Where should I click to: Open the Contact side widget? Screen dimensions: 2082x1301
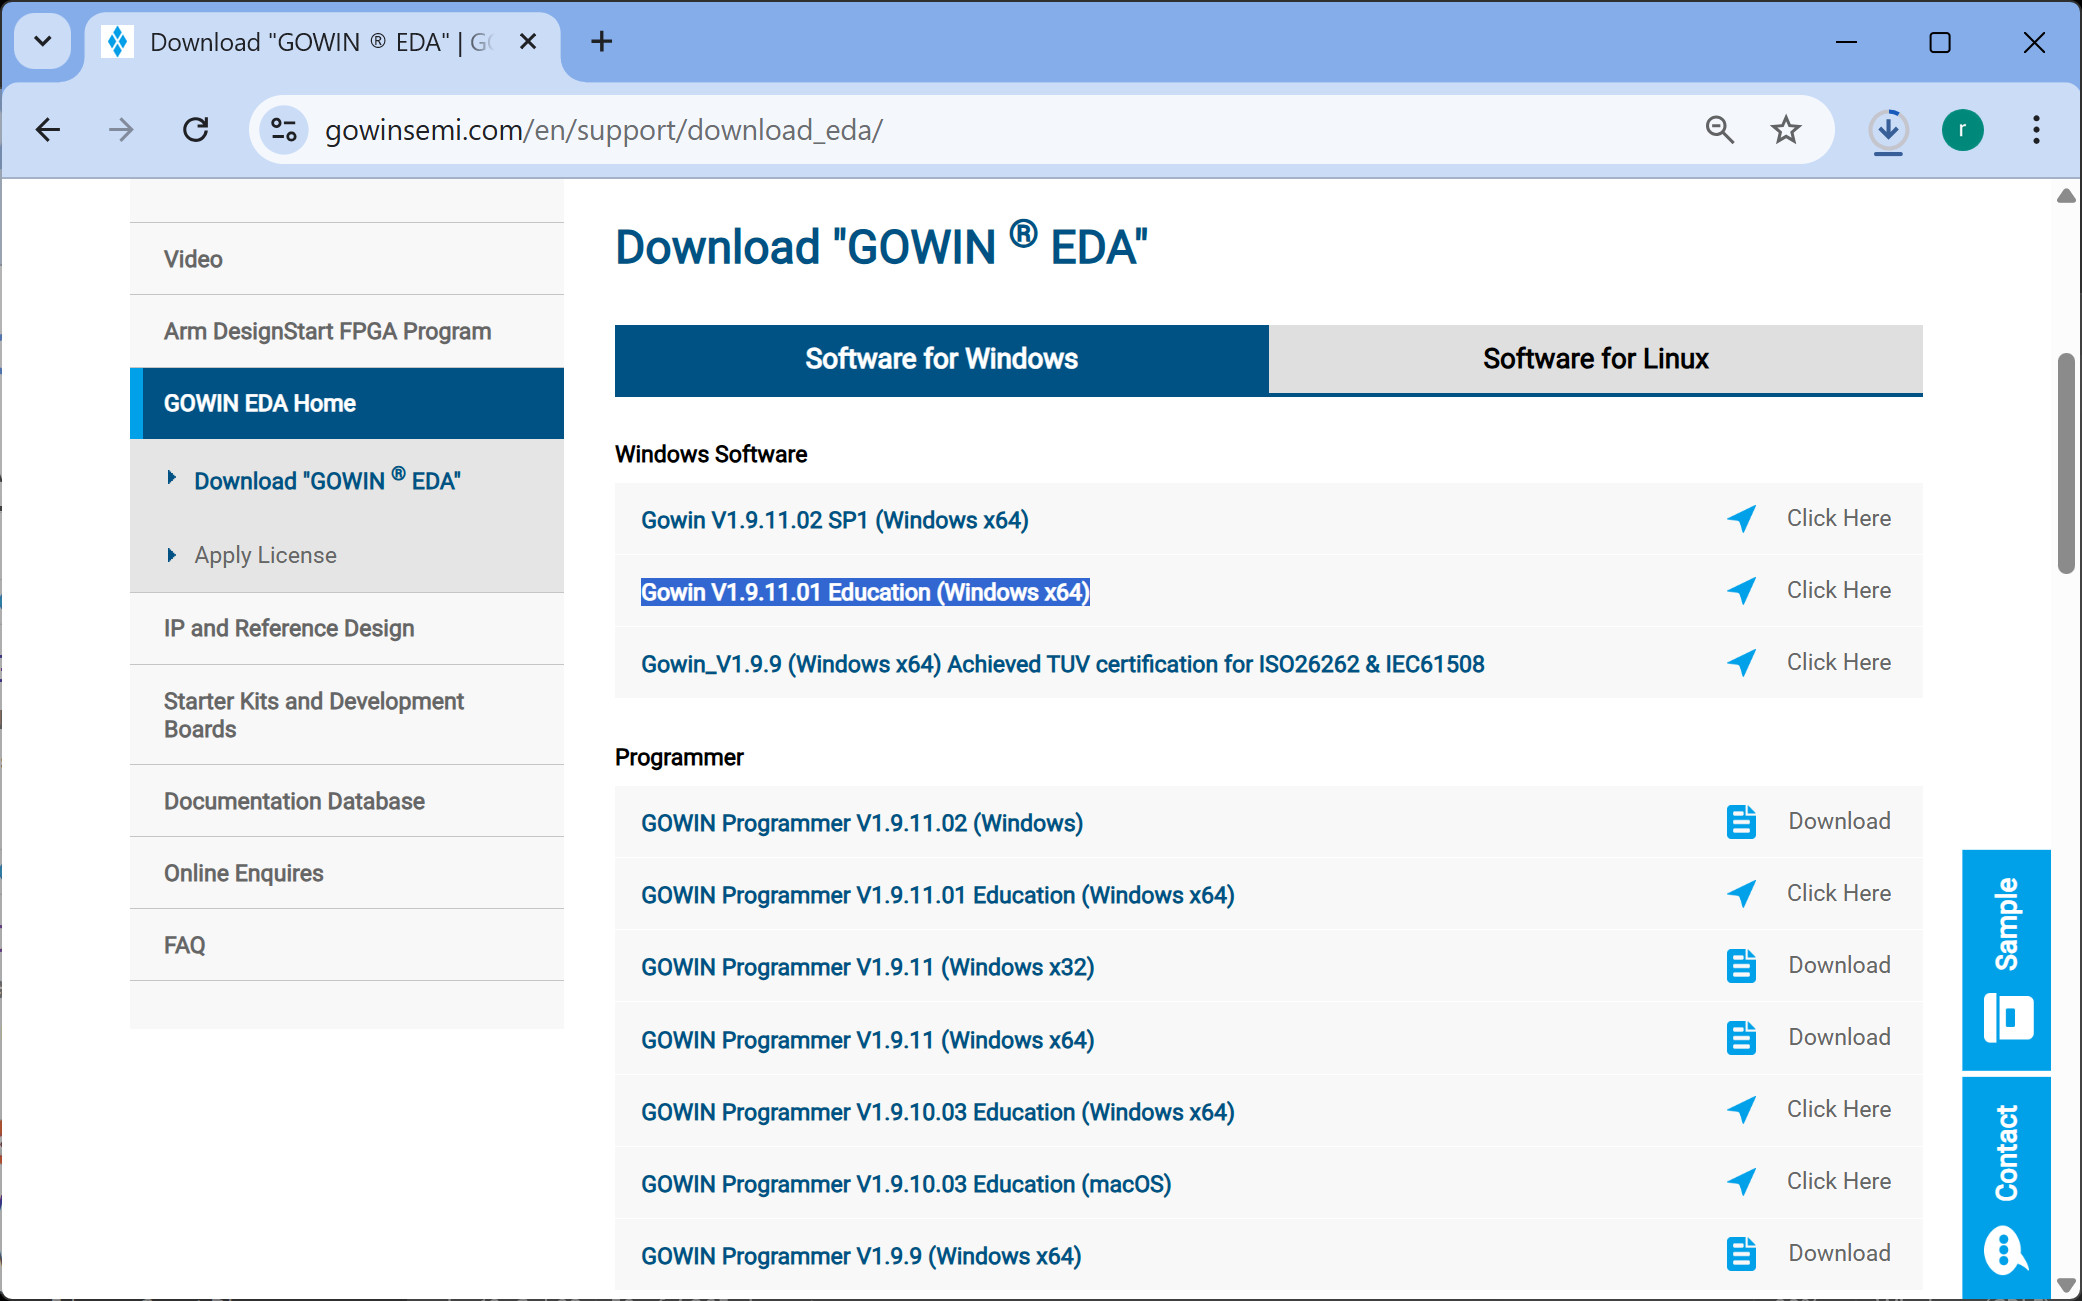tap(2006, 1187)
